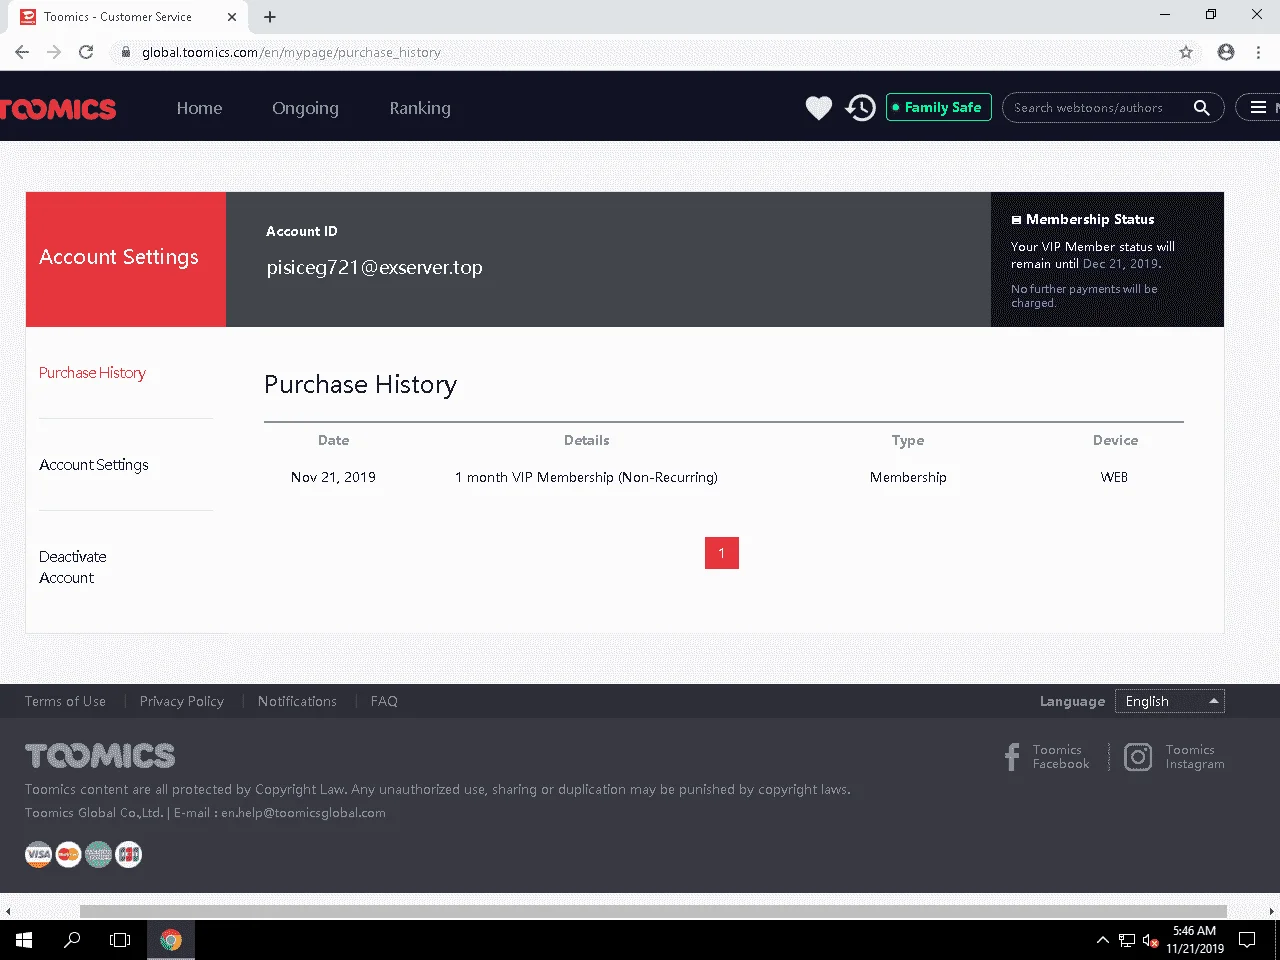Click the search magnifier icon
The image size is (1280, 960).
click(1202, 108)
